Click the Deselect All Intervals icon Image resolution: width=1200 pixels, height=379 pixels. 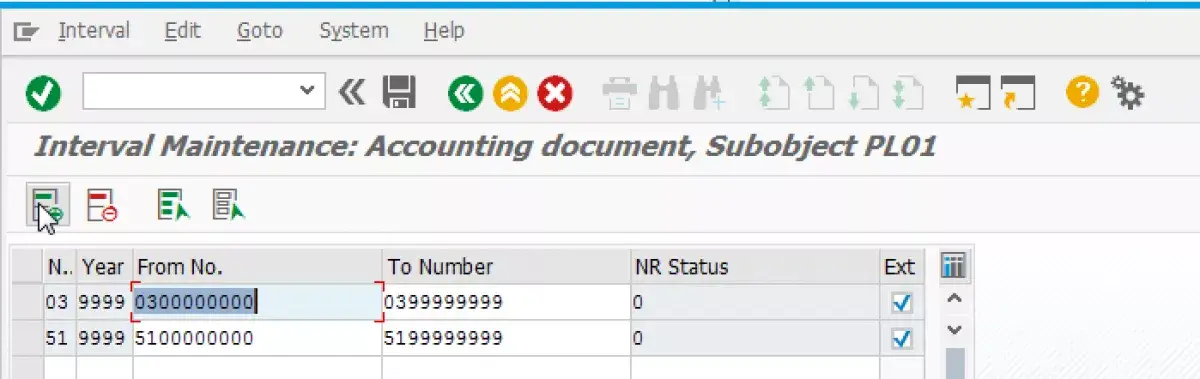click(229, 204)
